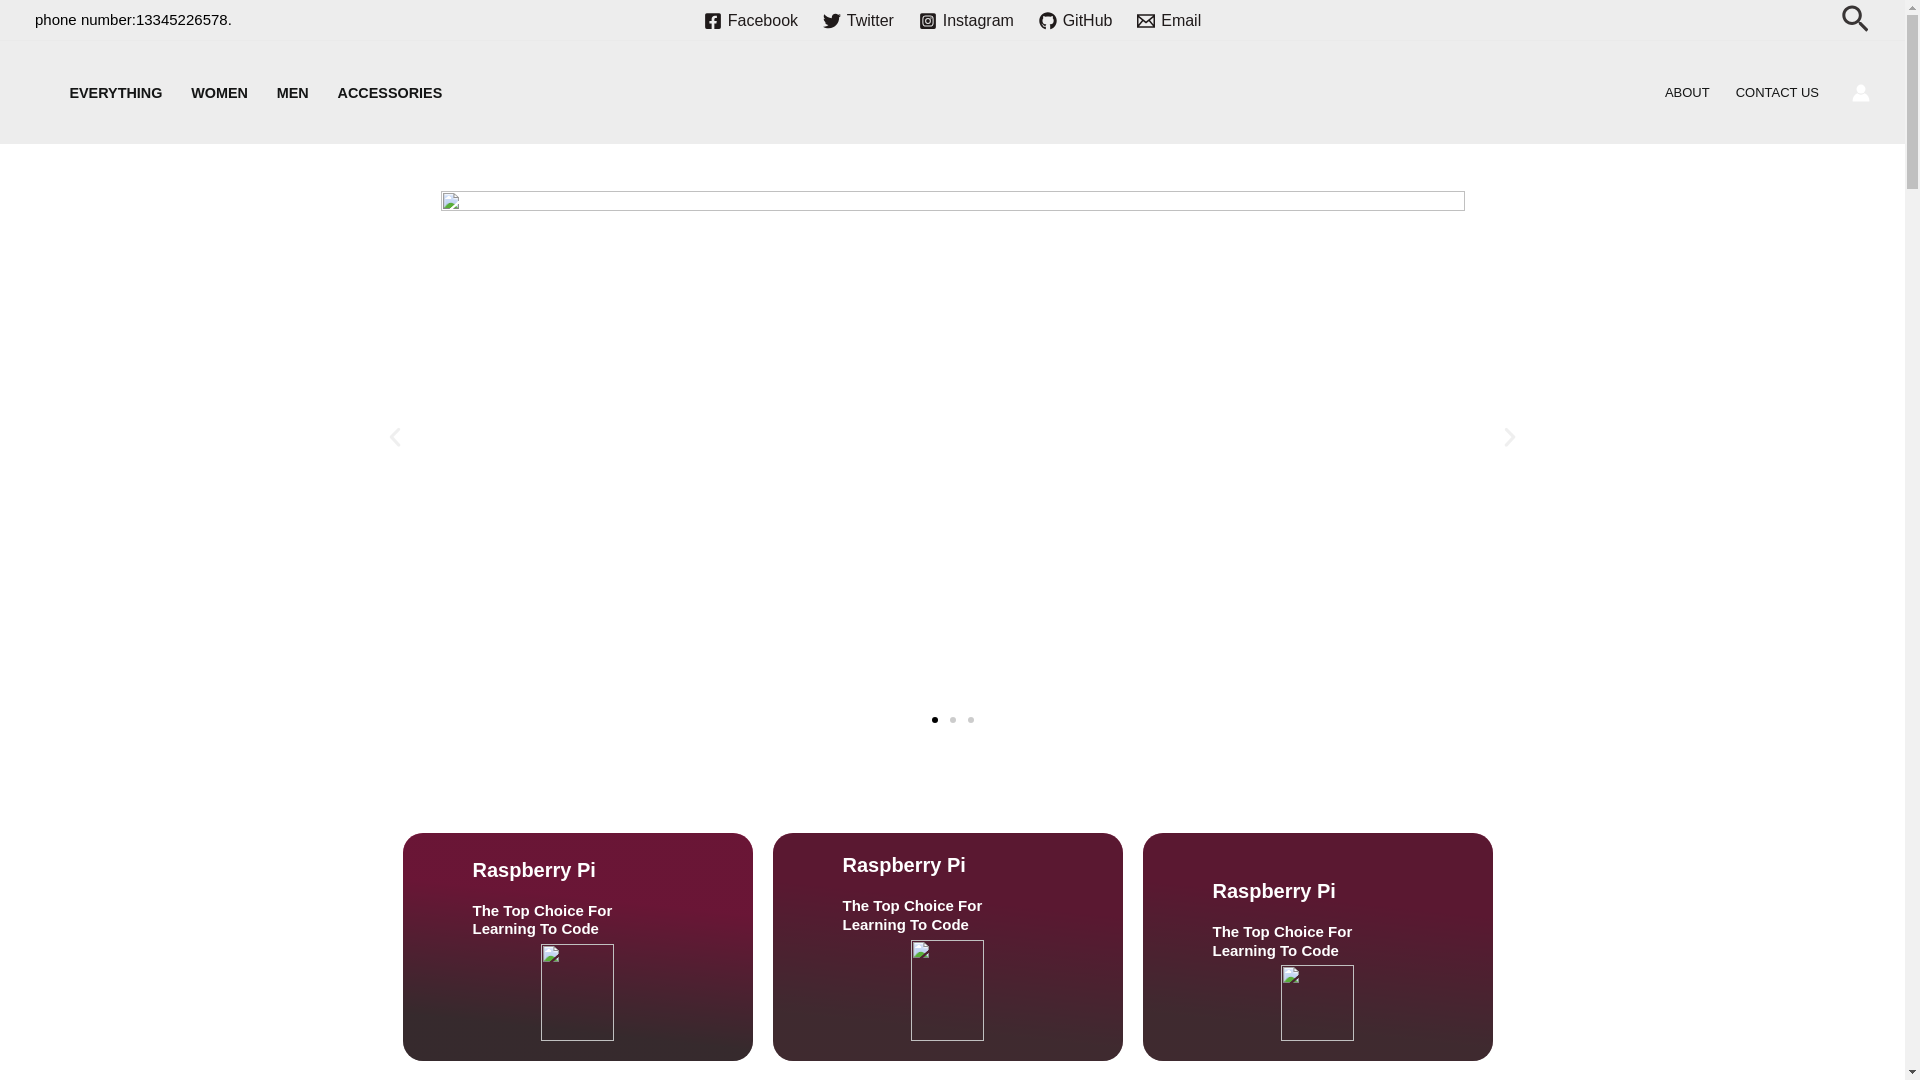This screenshot has height=1080, width=1920.
Task: Click Raspberry Pi heading in third card
Action: click(x=1274, y=891)
